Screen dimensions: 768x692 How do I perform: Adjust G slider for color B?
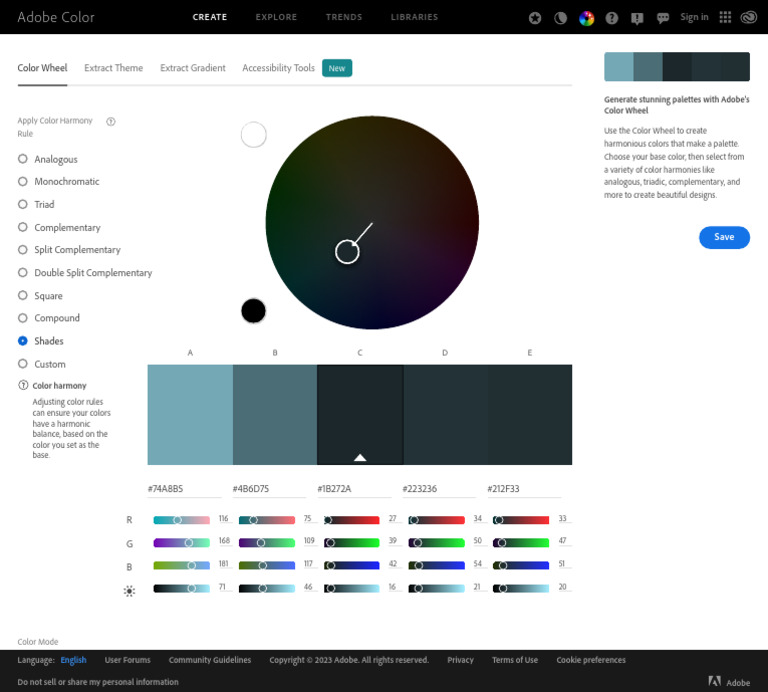coord(266,543)
